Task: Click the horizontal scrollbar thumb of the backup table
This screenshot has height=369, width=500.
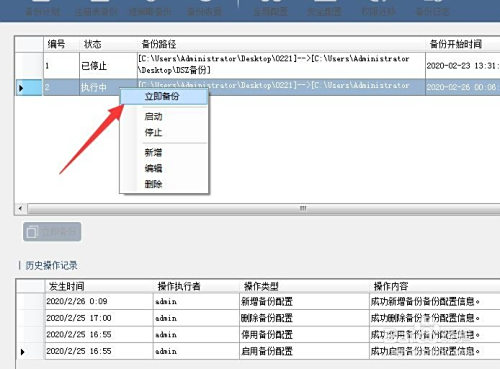Action: point(263,209)
